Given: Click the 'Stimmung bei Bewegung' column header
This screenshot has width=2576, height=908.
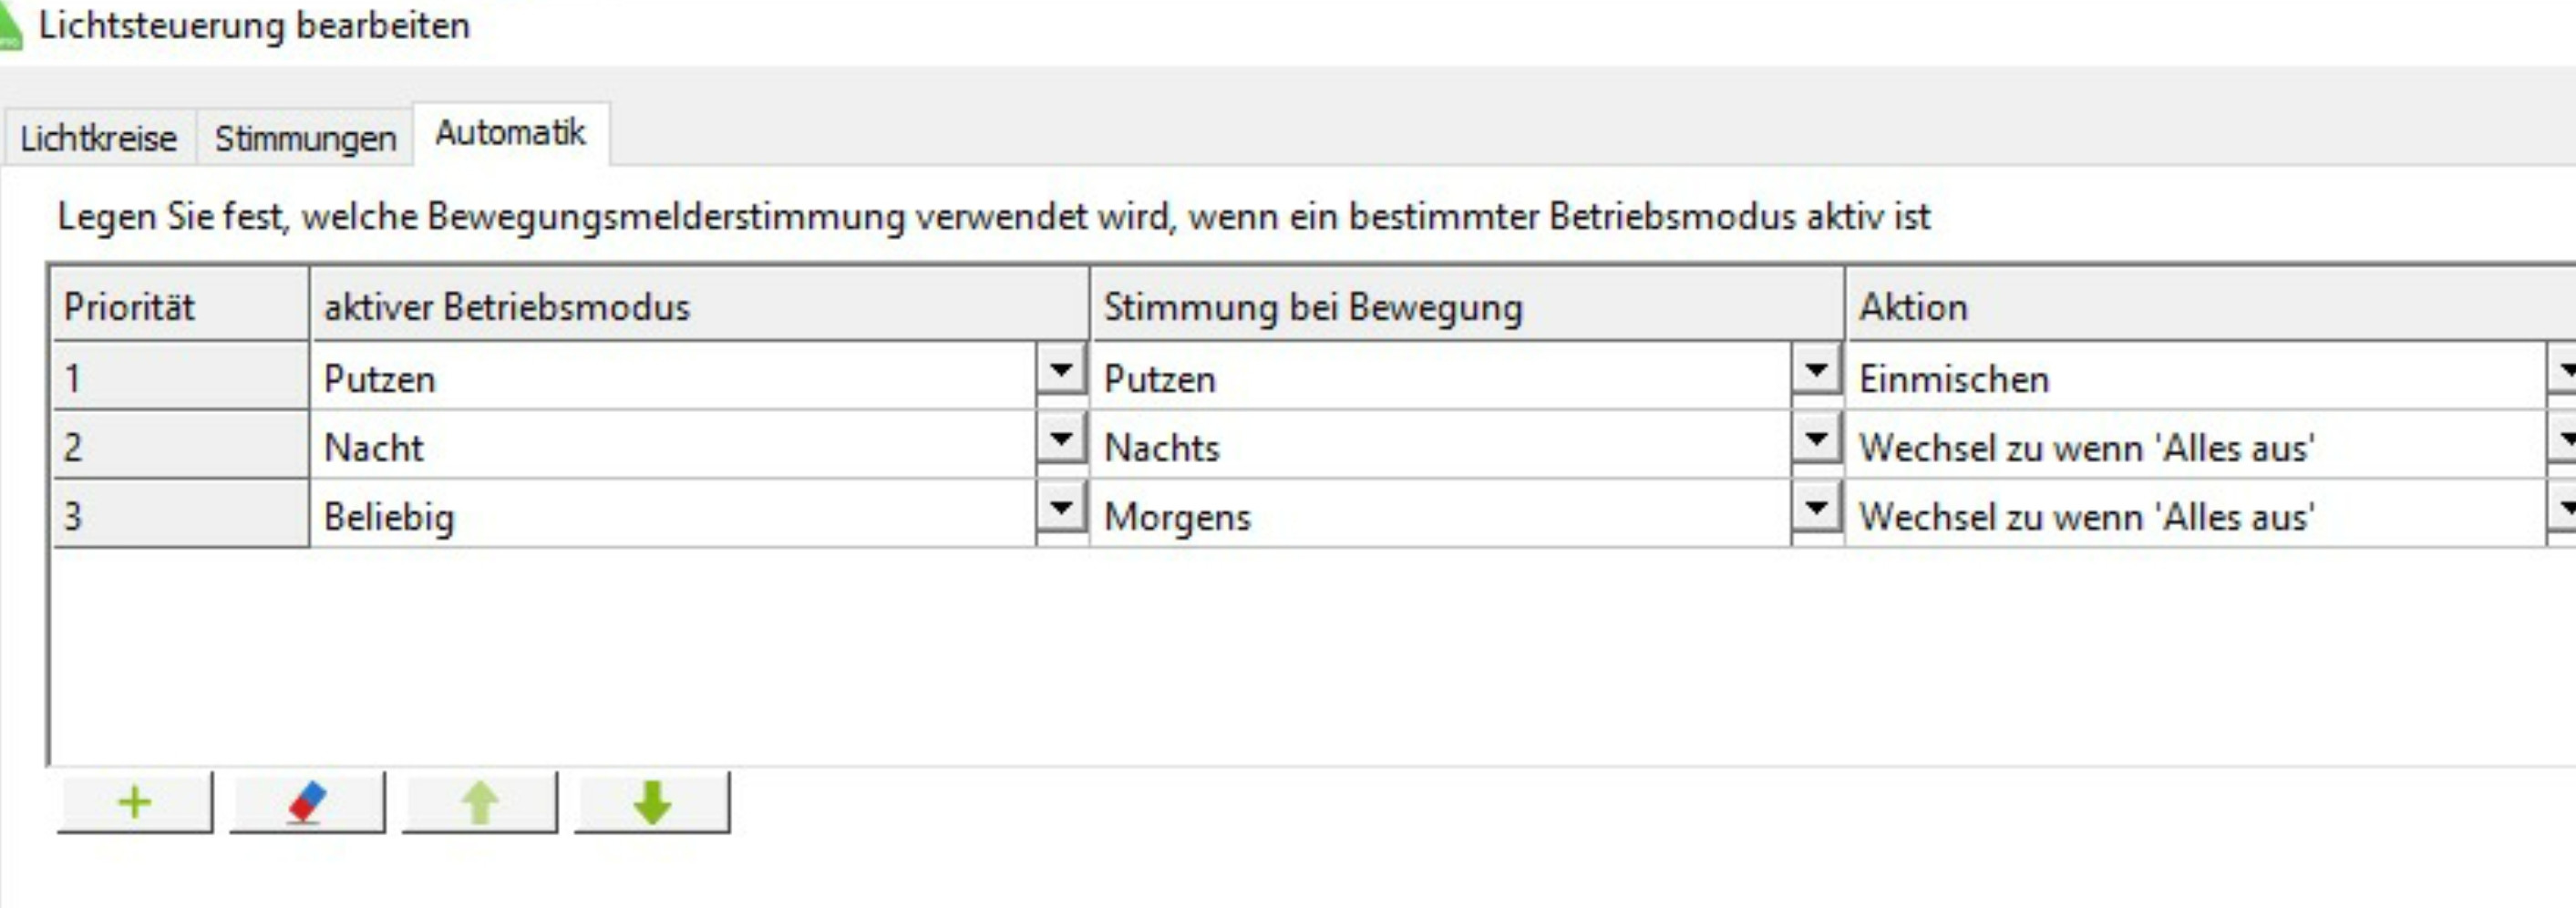Looking at the screenshot, I should (x=1466, y=306).
